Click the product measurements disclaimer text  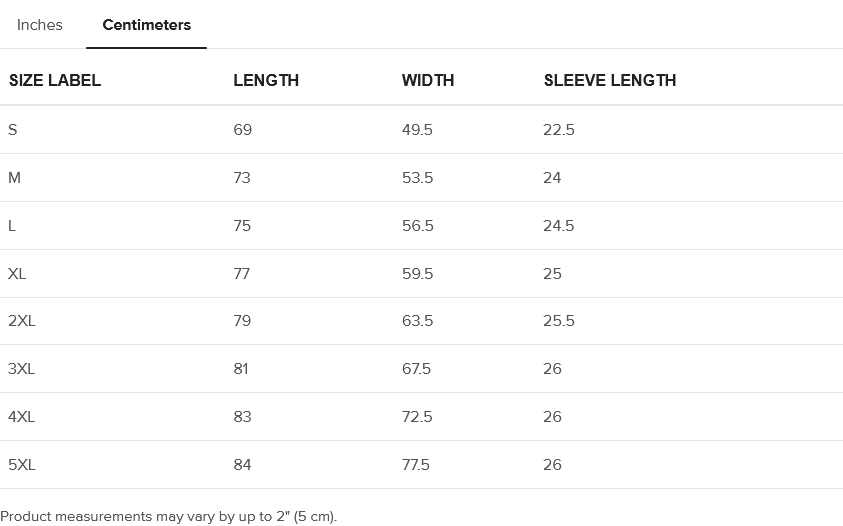pyautogui.click(x=169, y=517)
